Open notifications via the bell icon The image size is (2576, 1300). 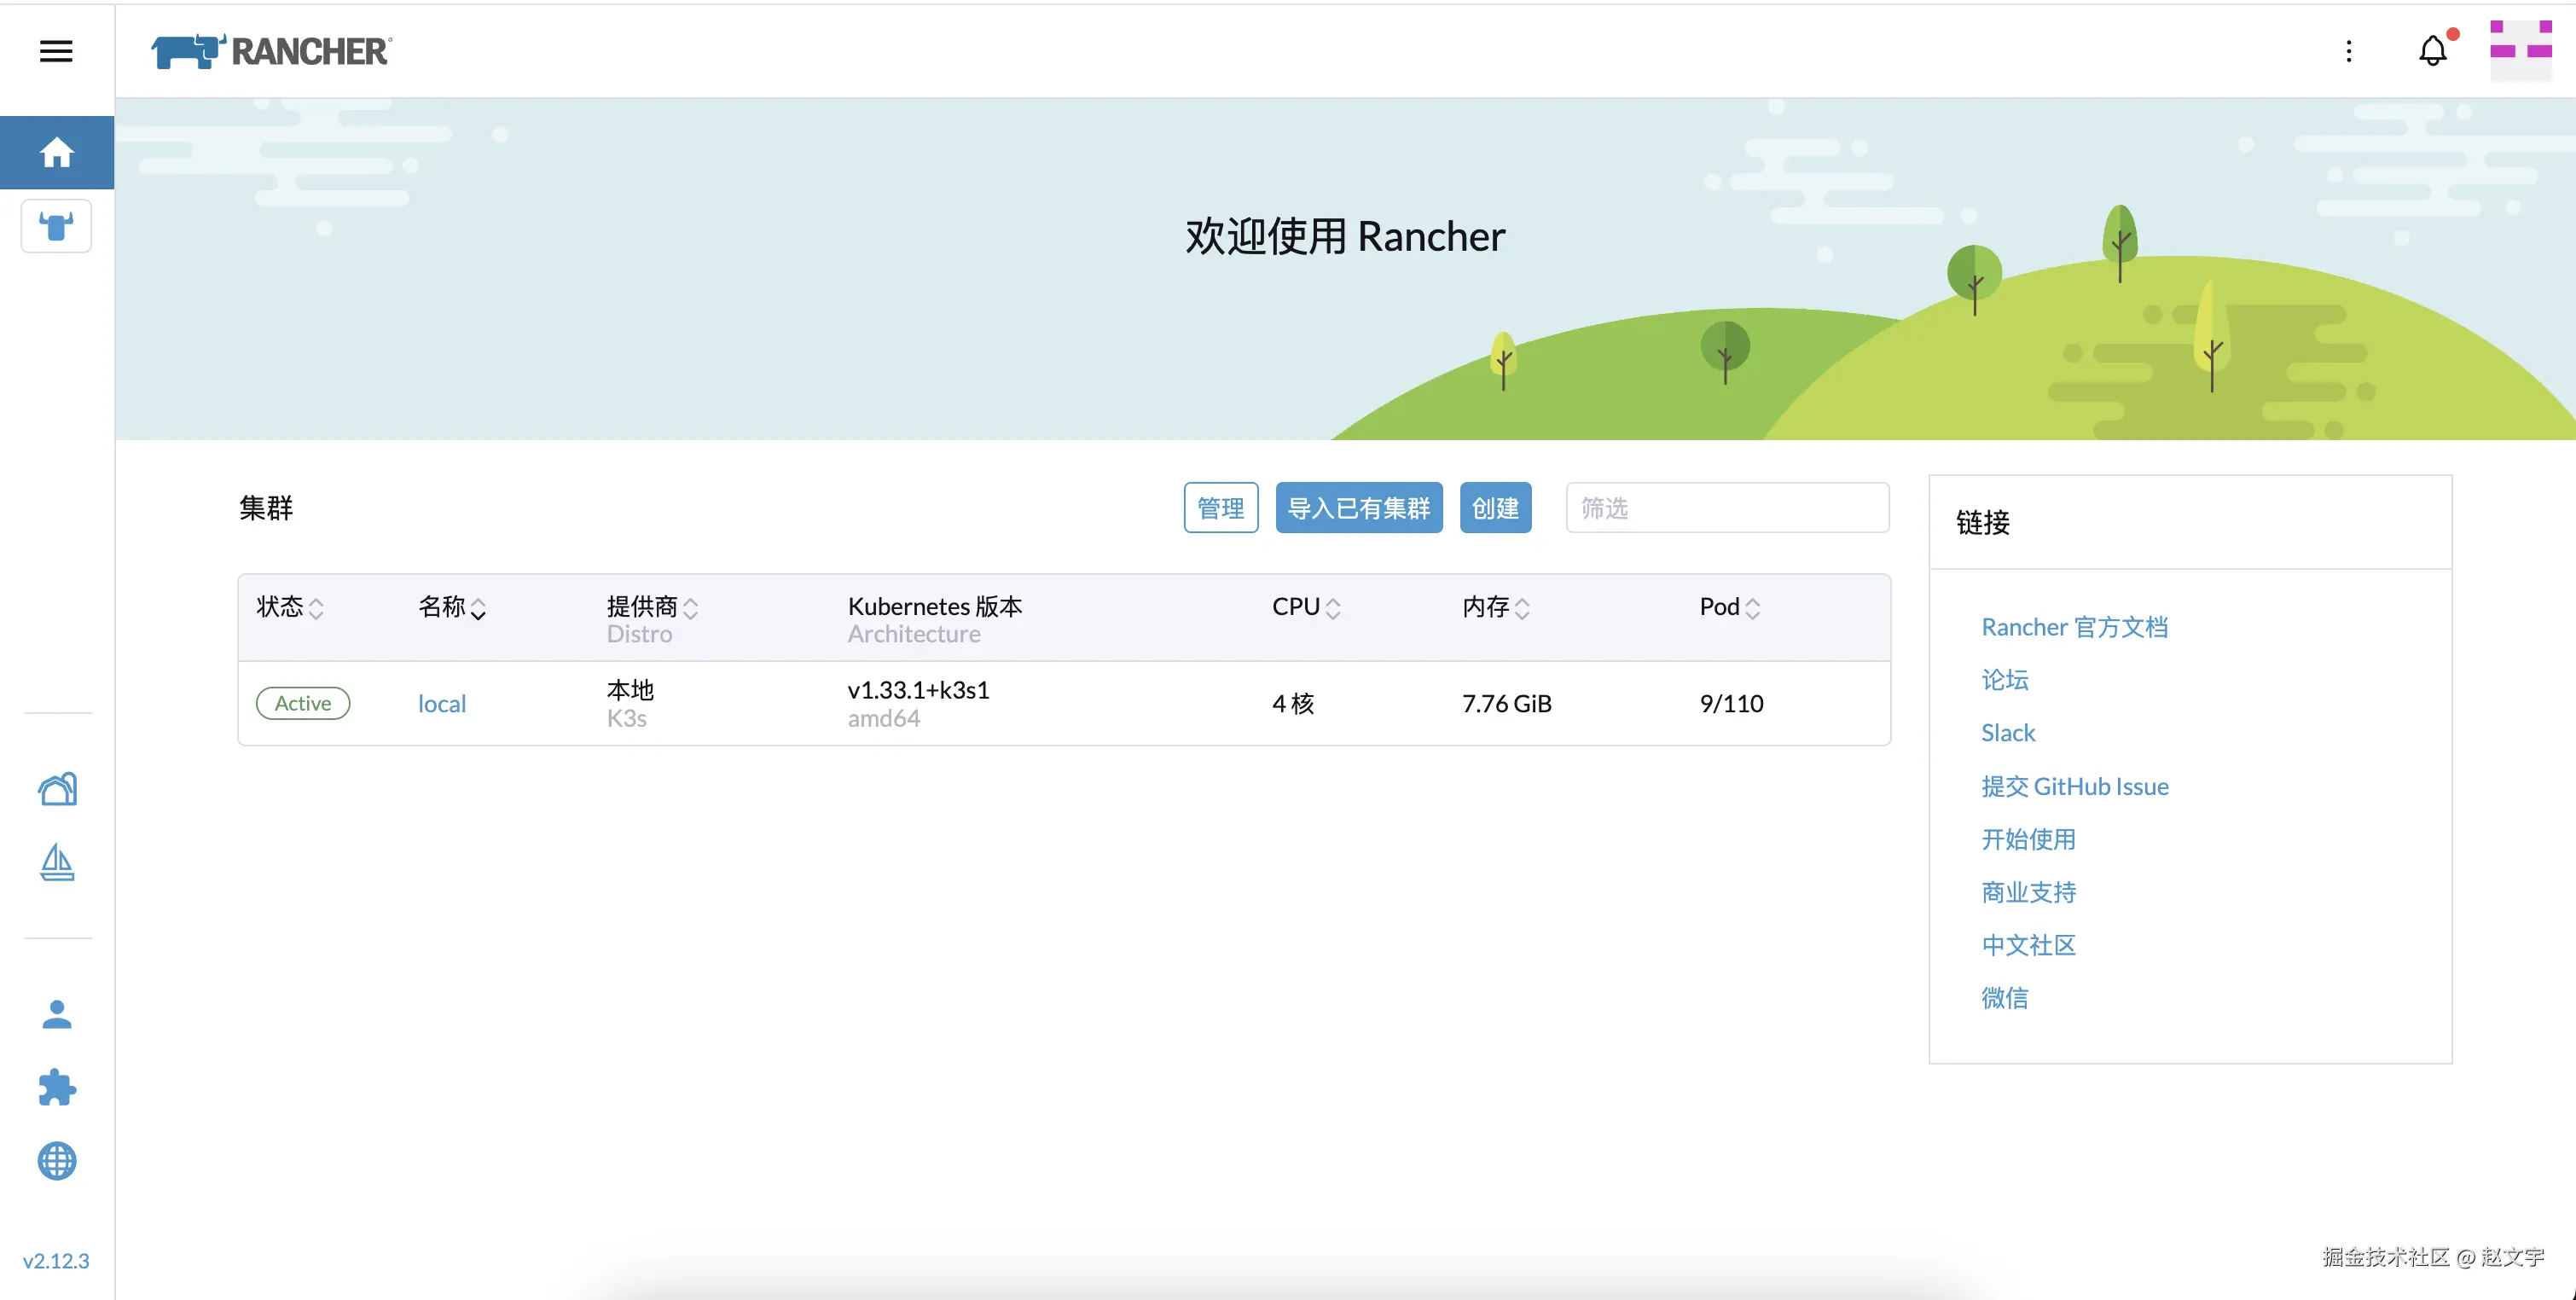tap(2432, 51)
